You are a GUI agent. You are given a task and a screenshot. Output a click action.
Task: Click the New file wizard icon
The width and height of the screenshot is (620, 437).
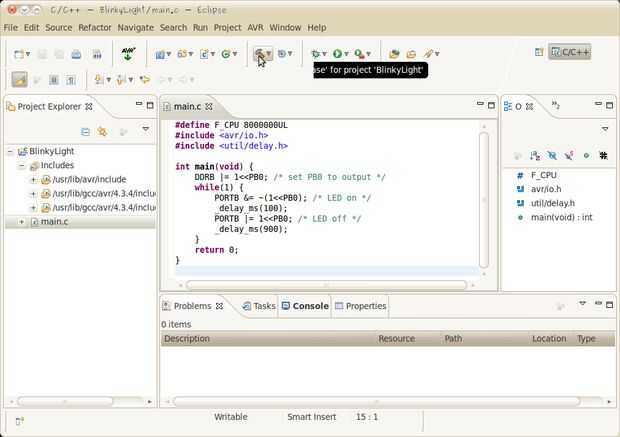click(x=20, y=53)
